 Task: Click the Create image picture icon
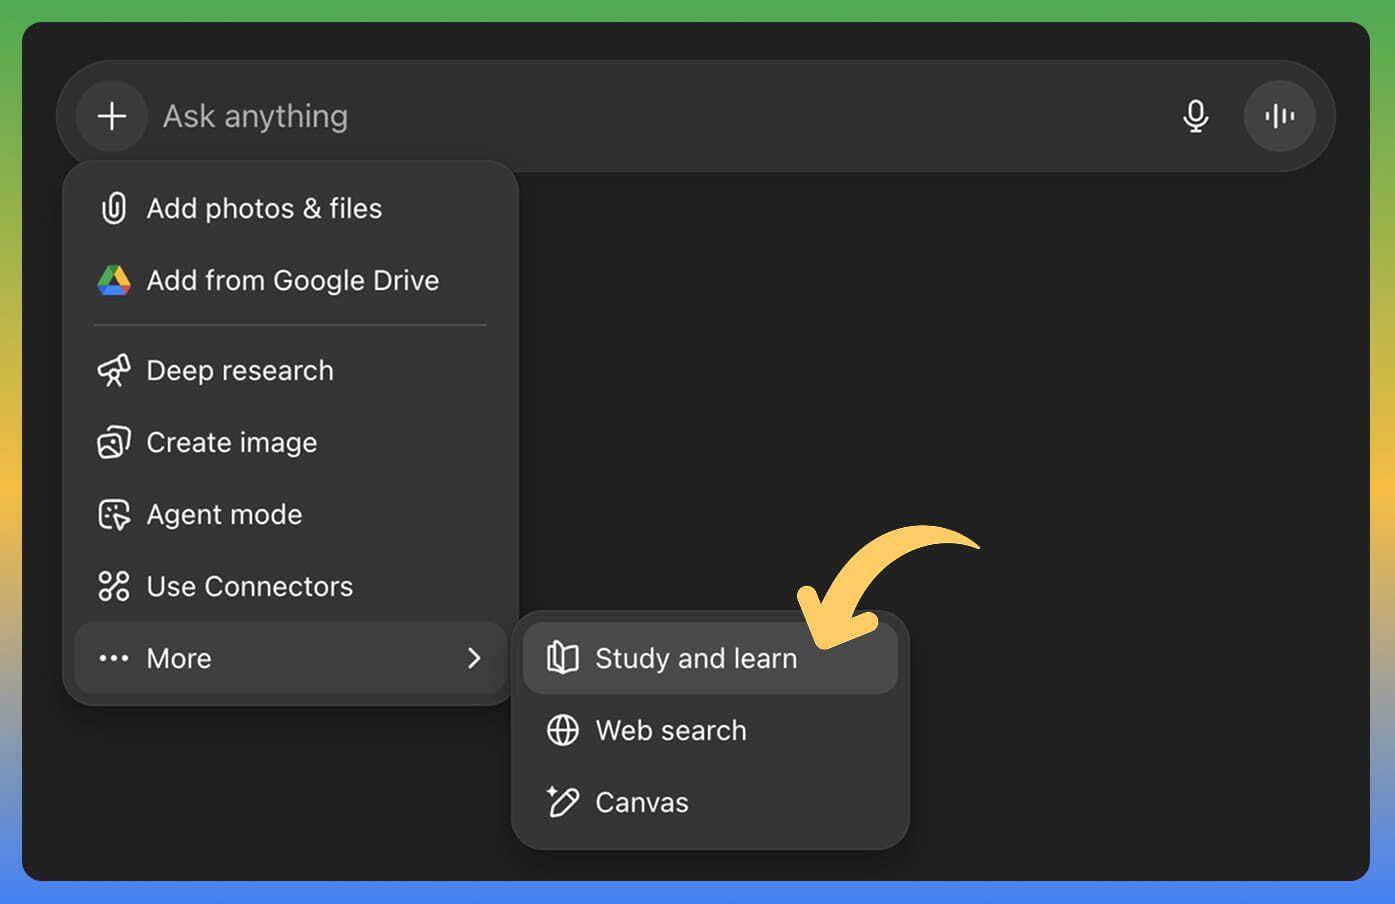114,442
